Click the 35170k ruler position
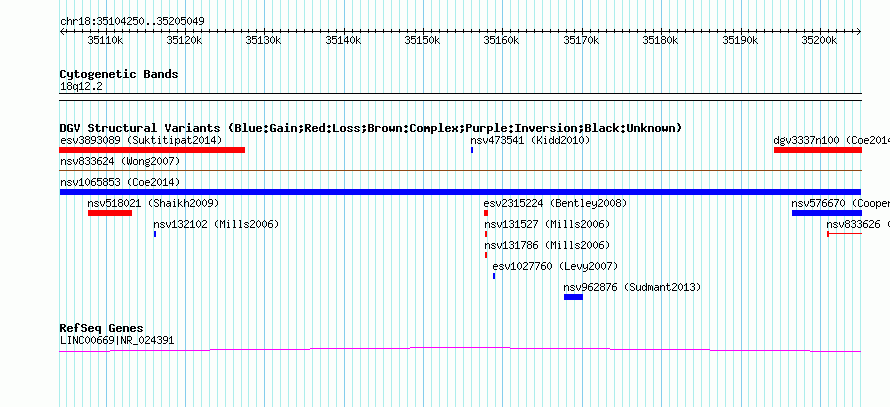This screenshot has height=407, width=890. [581, 40]
